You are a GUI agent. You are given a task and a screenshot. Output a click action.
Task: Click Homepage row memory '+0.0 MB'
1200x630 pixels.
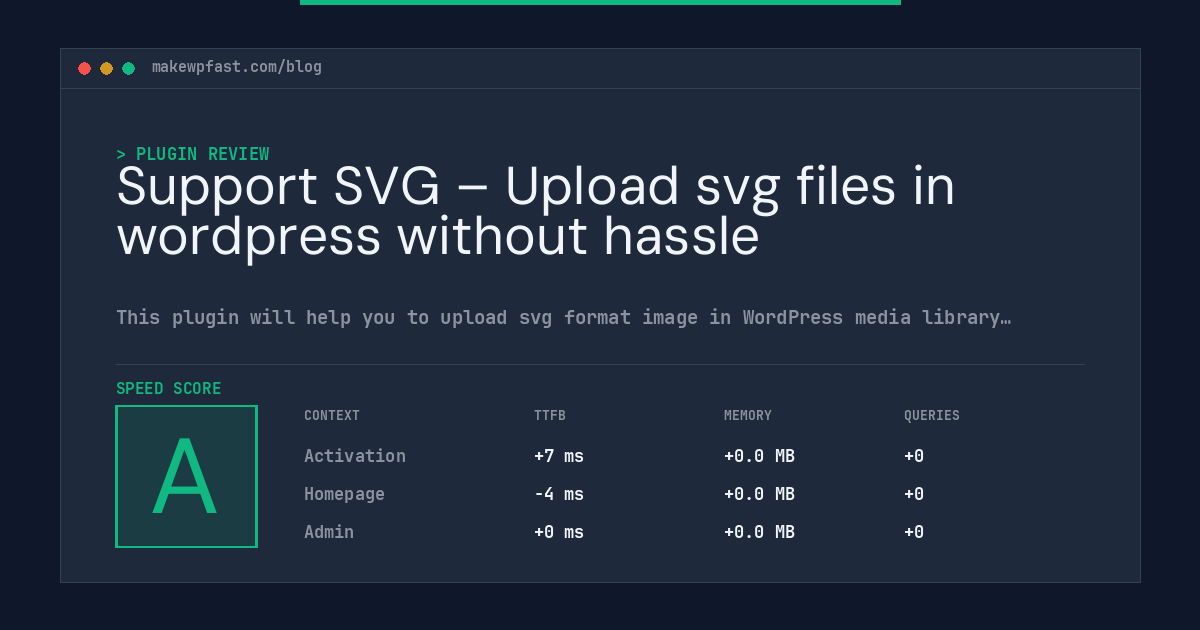pyautogui.click(x=759, y=494)
